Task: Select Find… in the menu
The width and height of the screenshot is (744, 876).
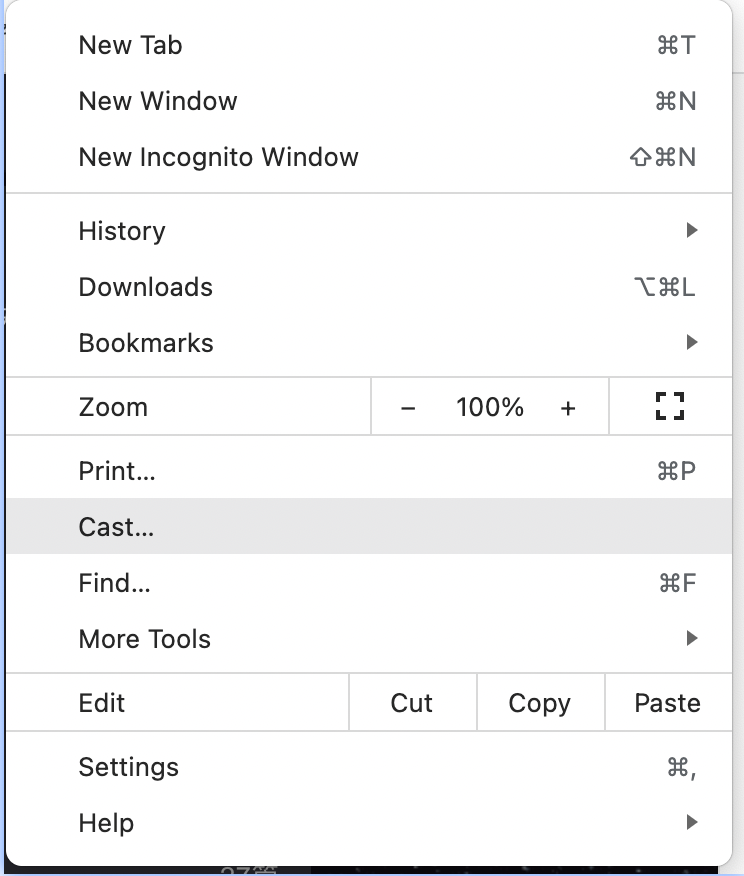Action: [115, 583]
